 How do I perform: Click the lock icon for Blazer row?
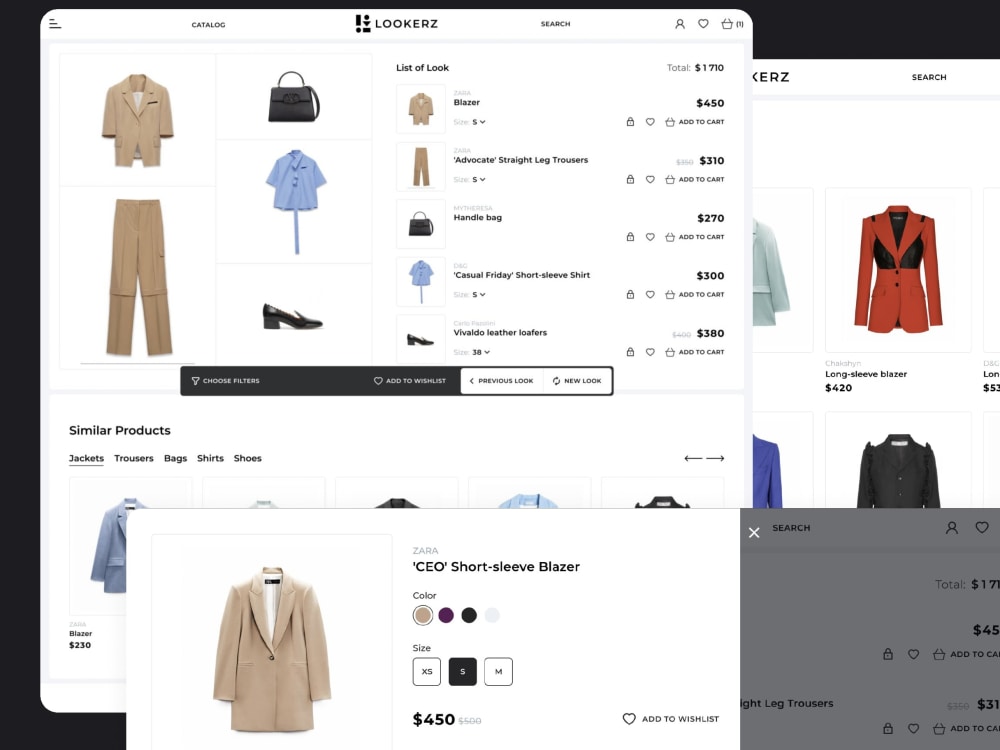(x=630, y=122)
